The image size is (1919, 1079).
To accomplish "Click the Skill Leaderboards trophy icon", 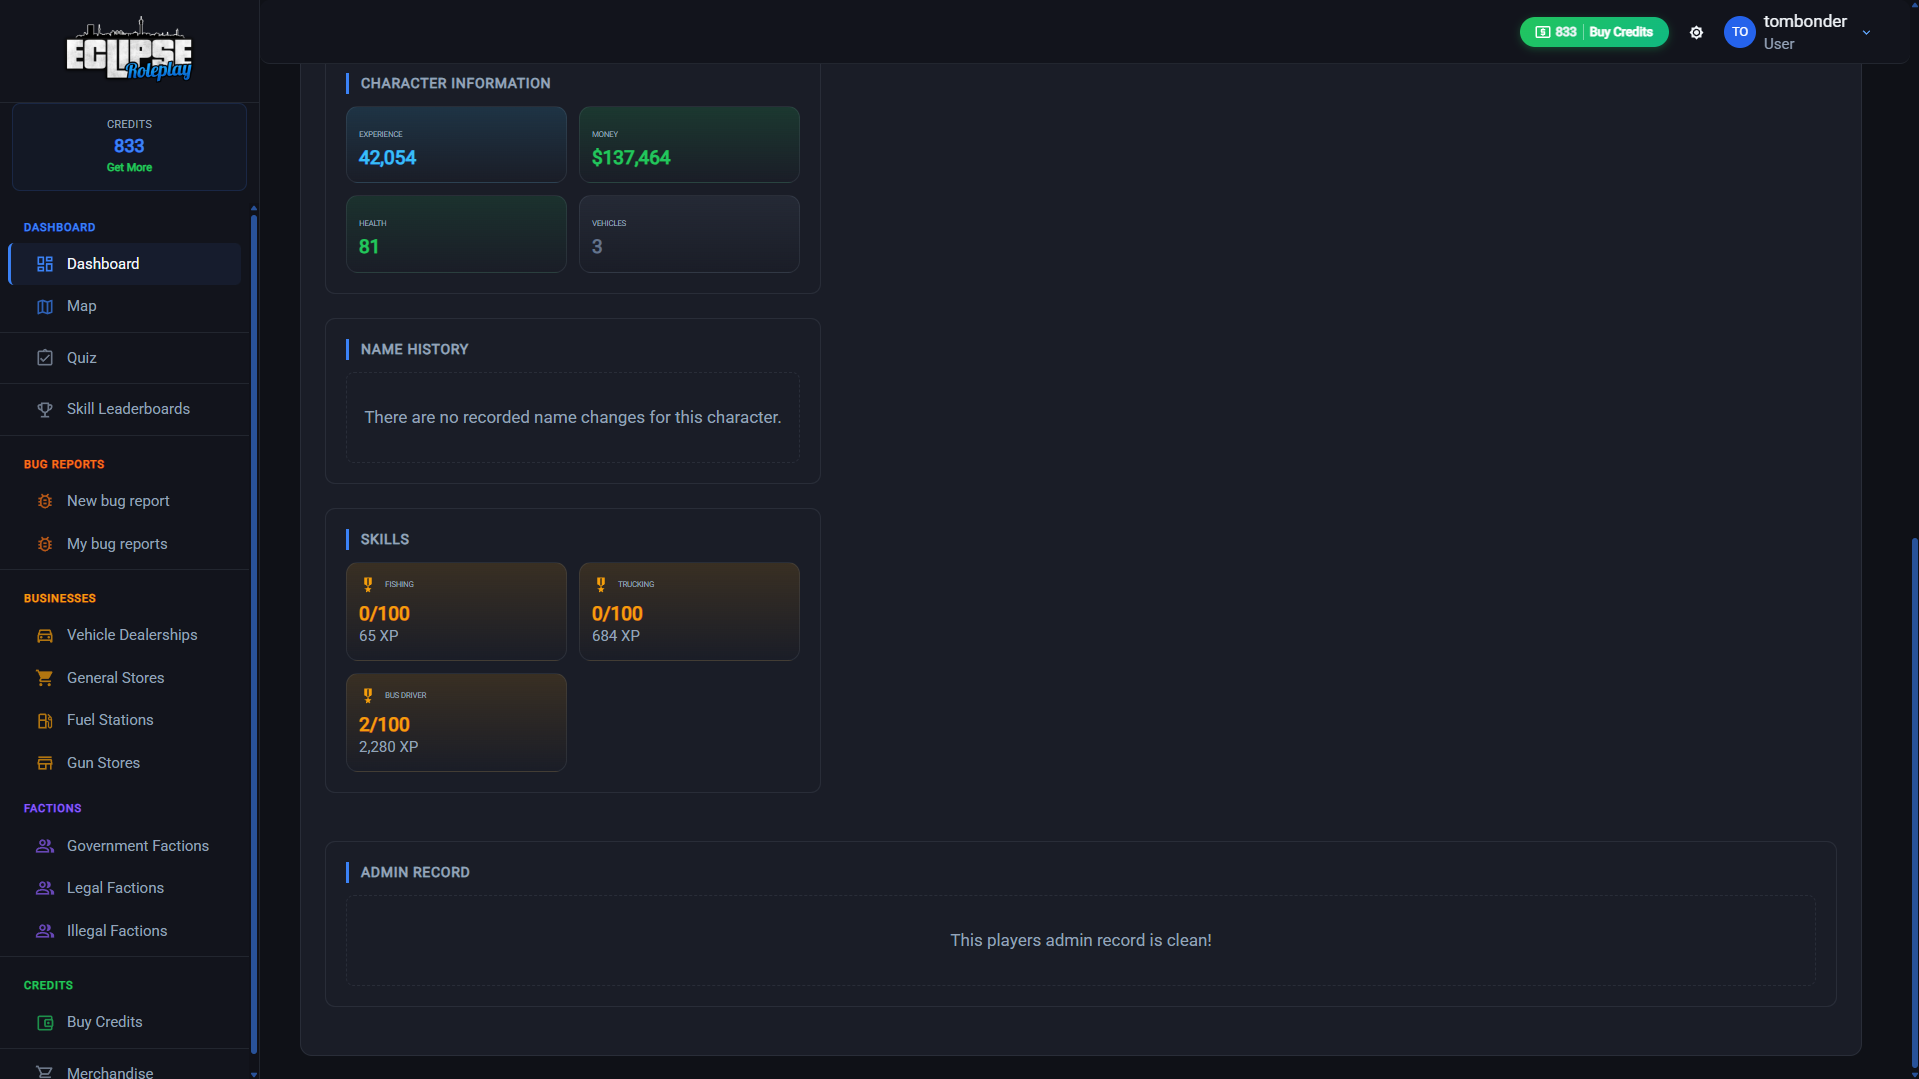I will pos(45,409).
